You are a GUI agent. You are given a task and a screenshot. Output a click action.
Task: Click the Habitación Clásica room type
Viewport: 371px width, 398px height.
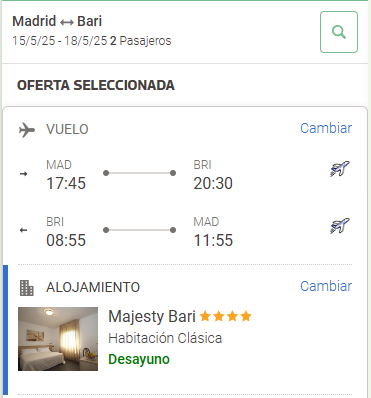[x=165, y=338]
